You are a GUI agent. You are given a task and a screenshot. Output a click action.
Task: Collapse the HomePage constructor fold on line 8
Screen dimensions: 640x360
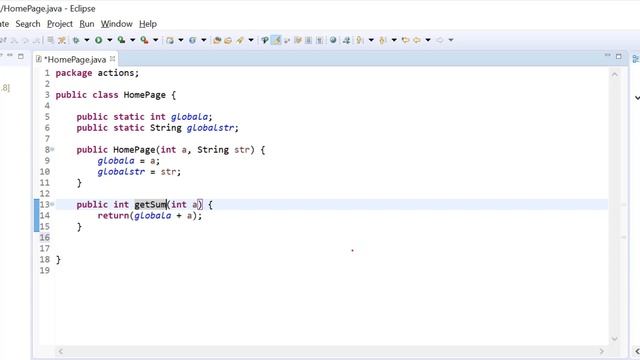(x=52, y=149)
